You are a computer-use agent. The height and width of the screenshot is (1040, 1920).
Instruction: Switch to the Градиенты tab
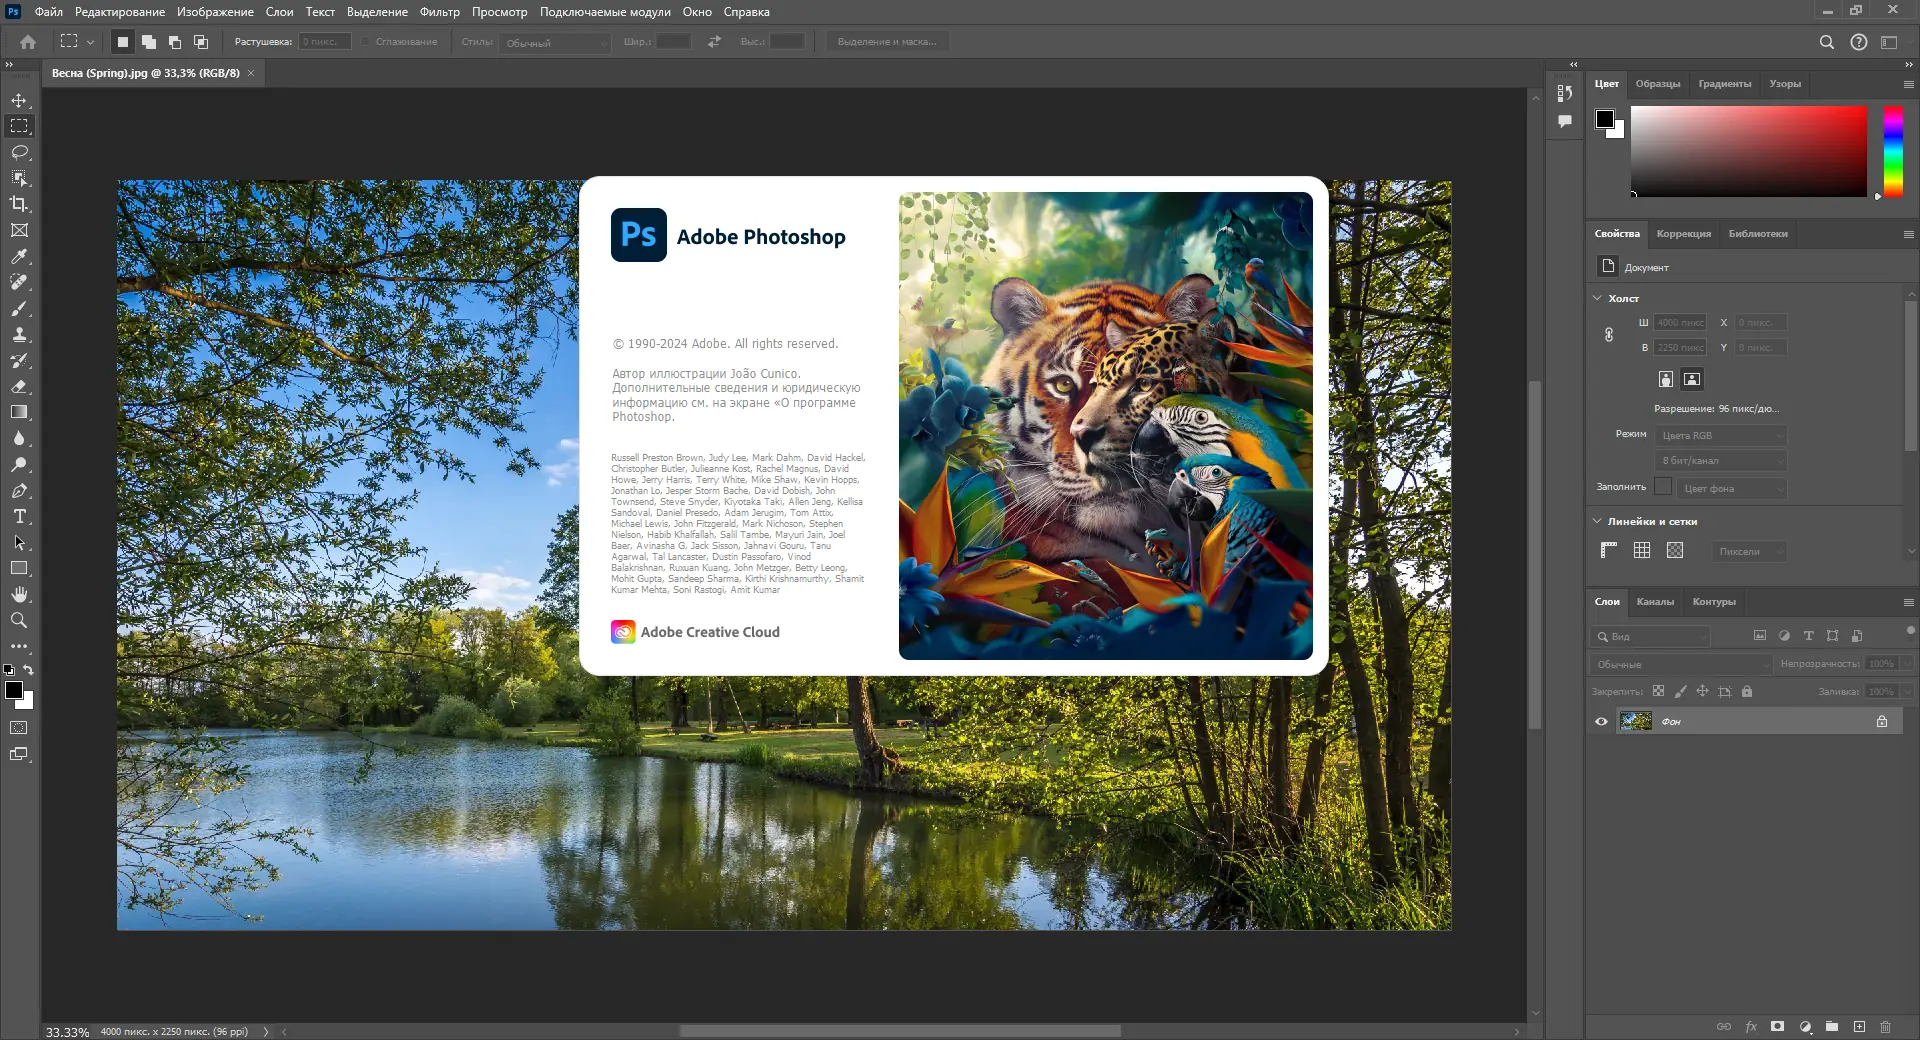(x=1725, y=84)
